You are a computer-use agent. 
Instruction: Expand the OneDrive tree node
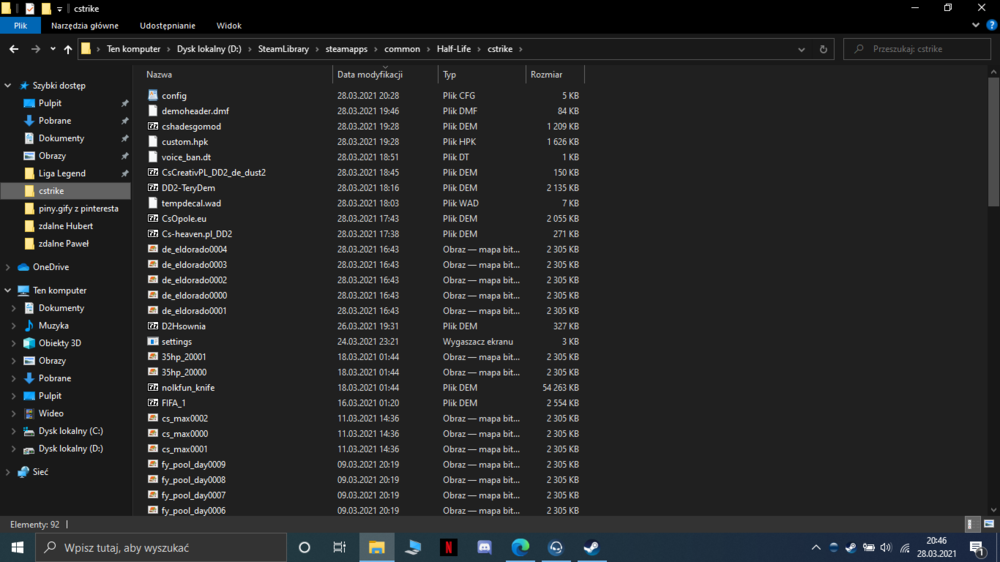tap(8, 267)
